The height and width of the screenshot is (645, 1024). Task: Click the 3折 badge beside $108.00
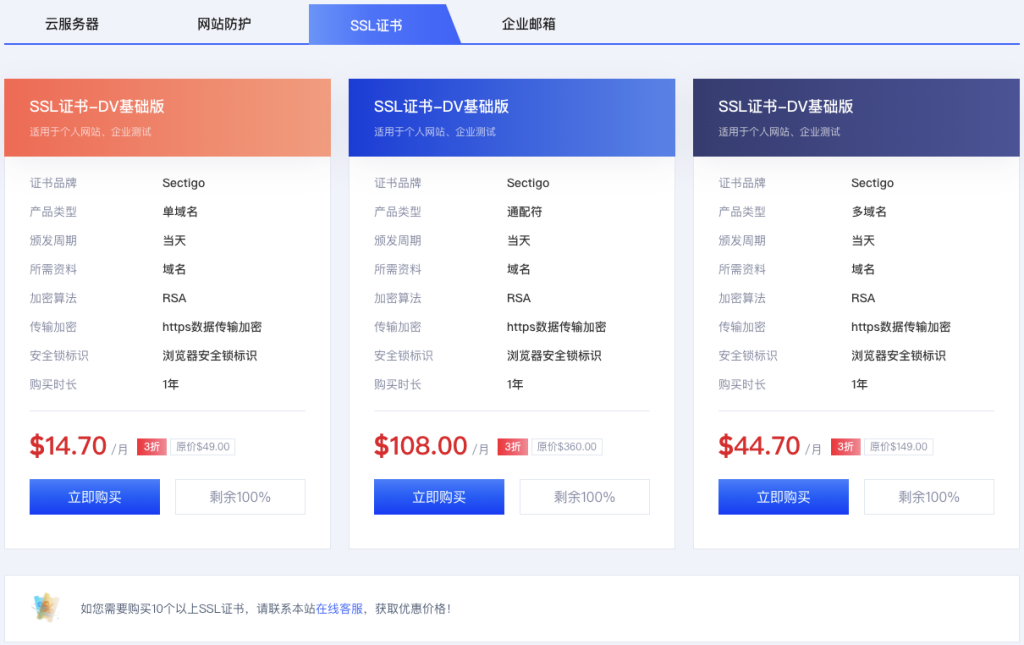(514, 447)
